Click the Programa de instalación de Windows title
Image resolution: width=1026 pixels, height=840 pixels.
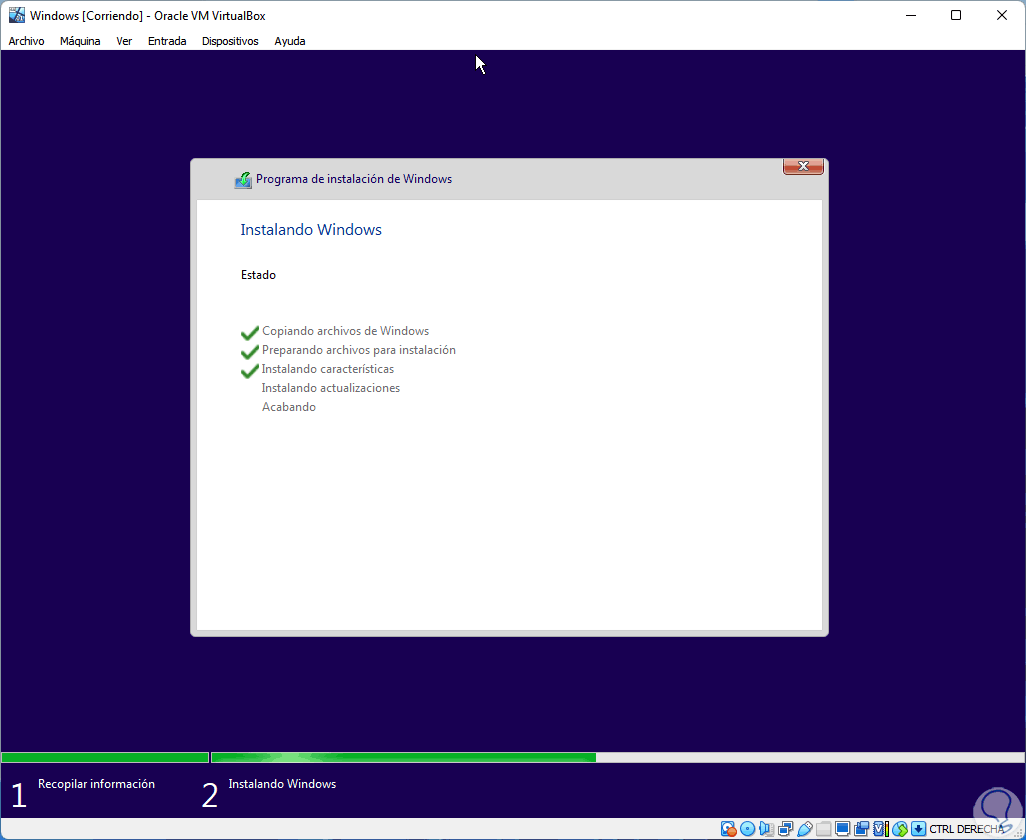[353, 179]
